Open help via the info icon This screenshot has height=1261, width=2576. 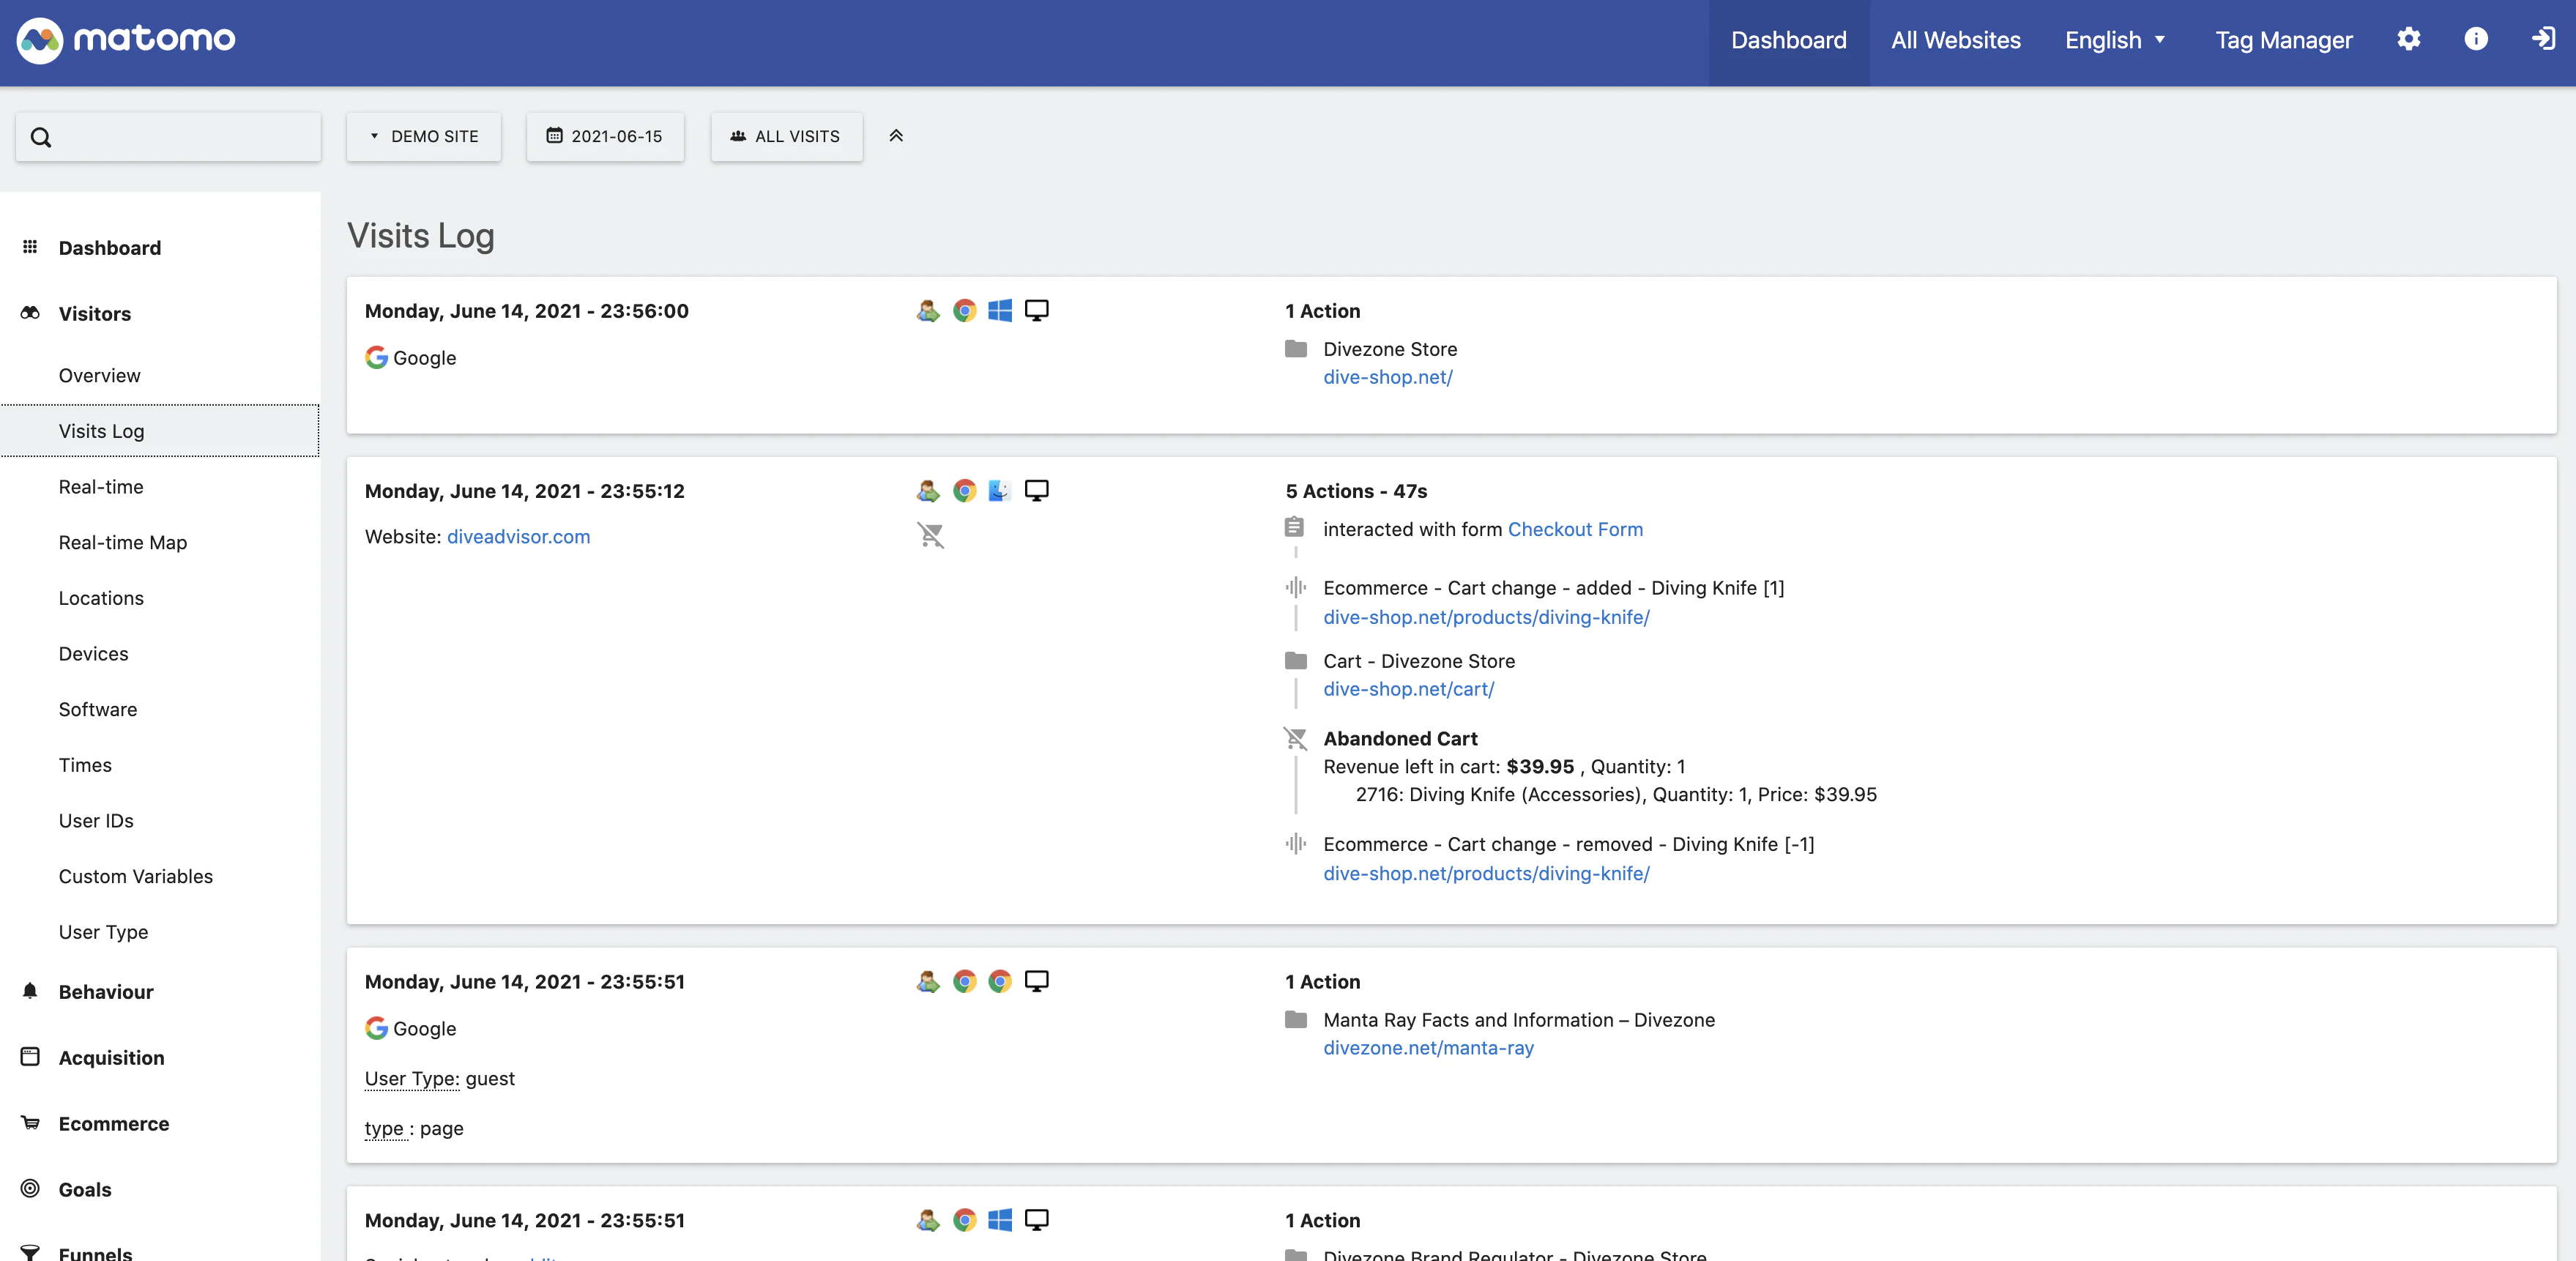(x=2476, y=39)
